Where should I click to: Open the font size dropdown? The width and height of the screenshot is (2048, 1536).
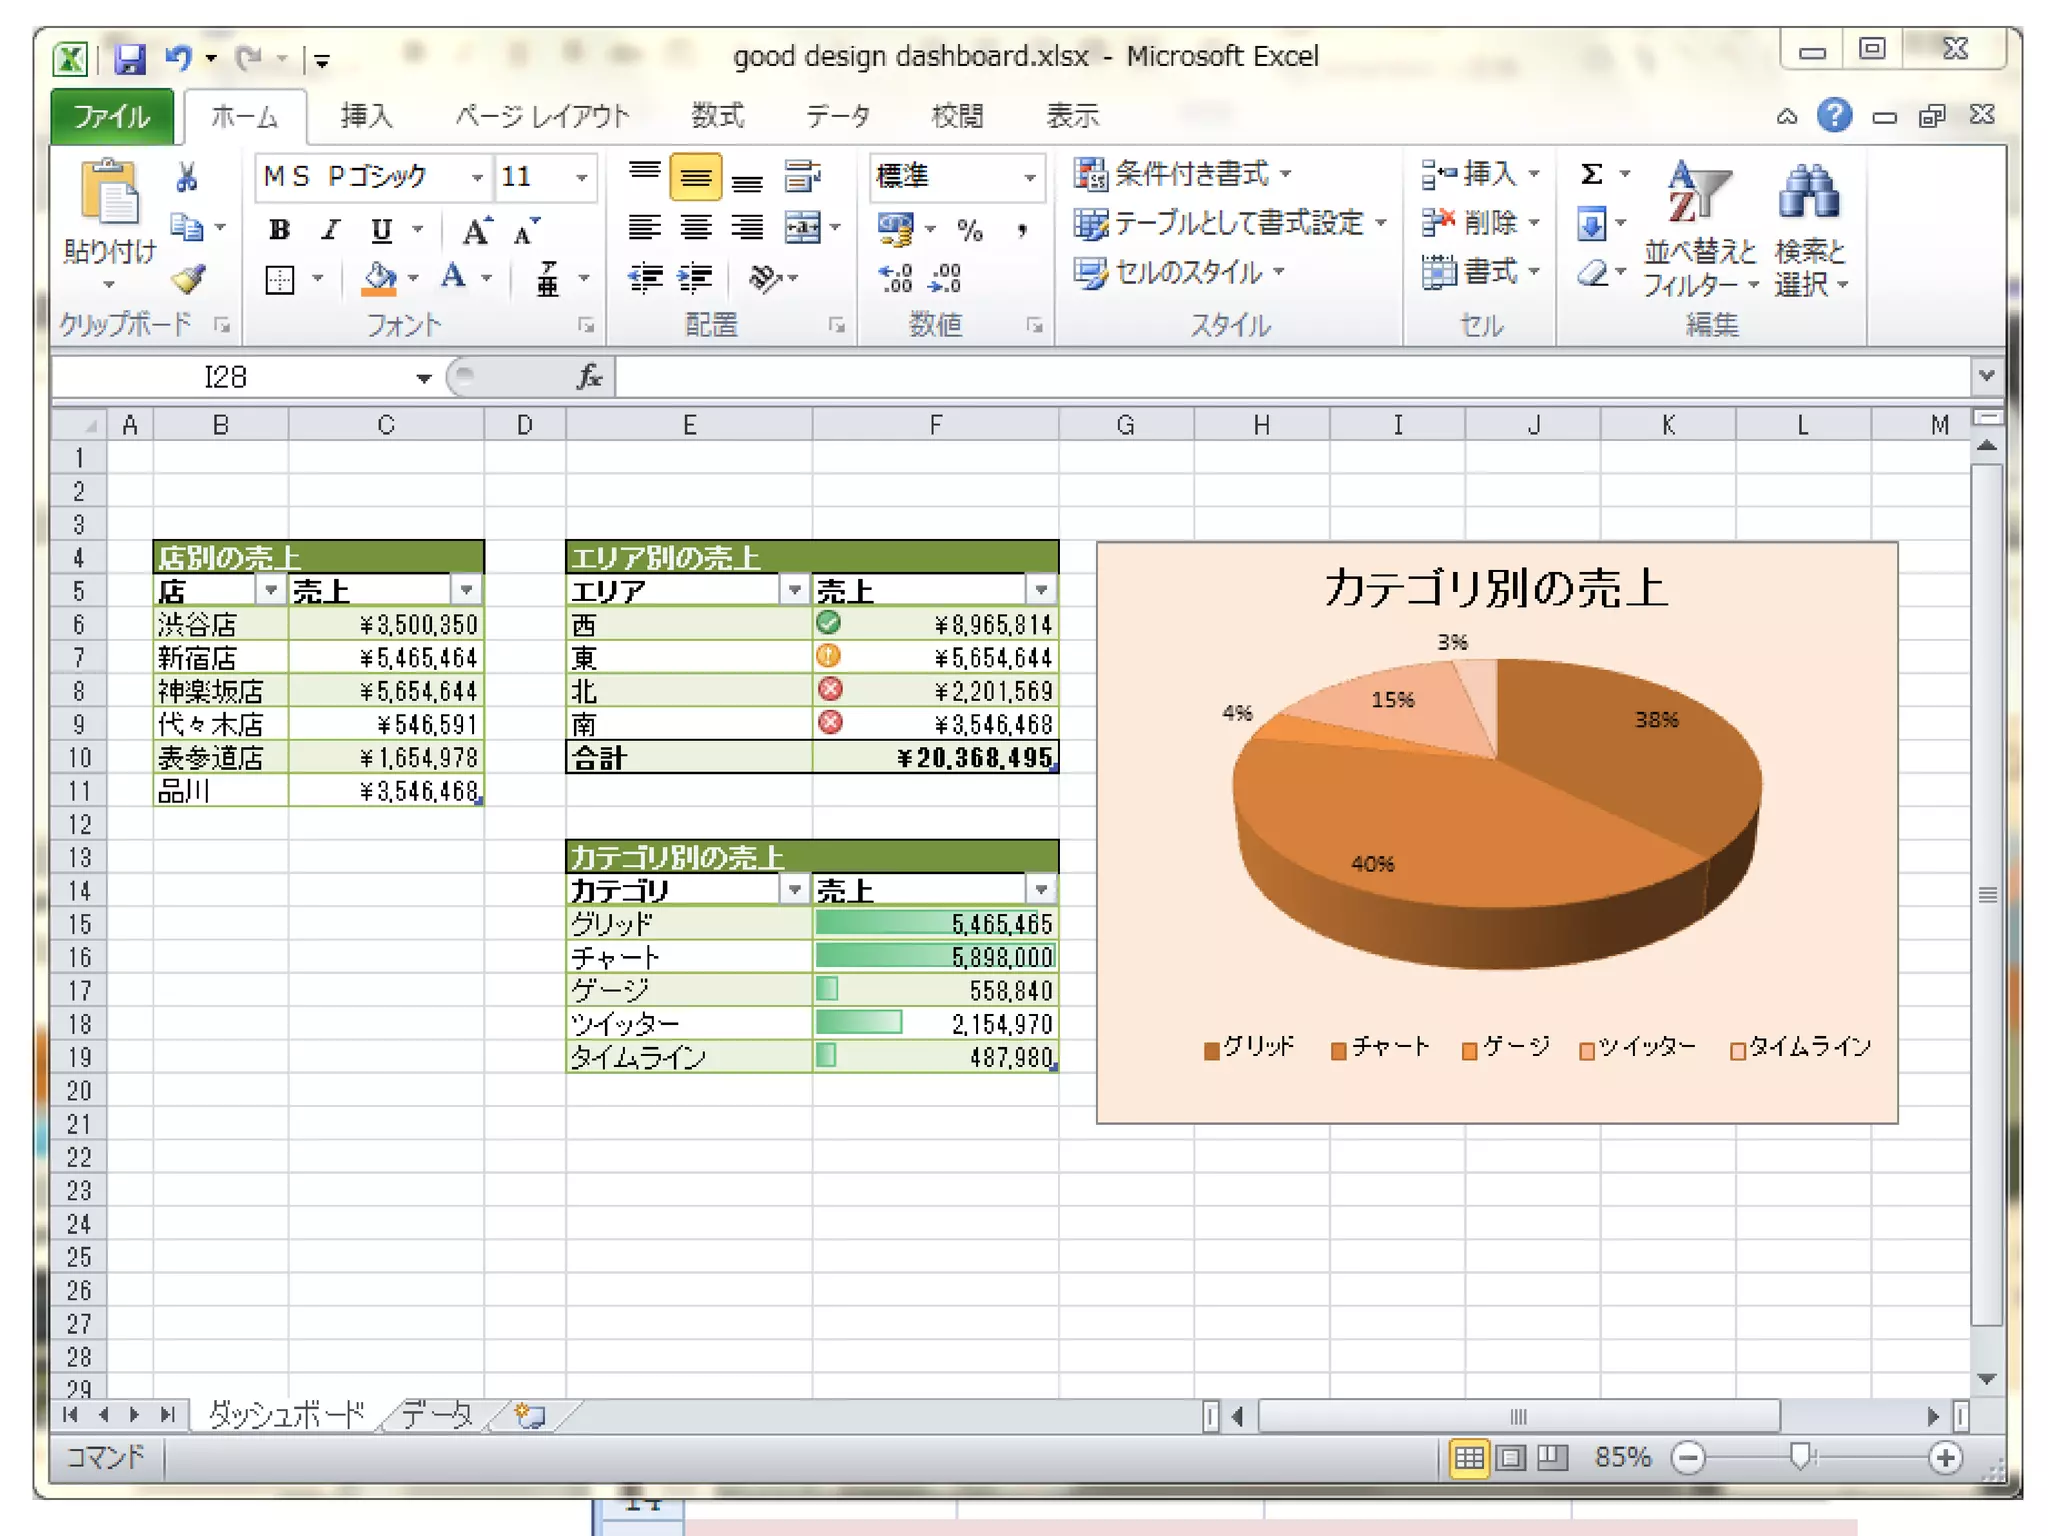[x=581, y=178]
